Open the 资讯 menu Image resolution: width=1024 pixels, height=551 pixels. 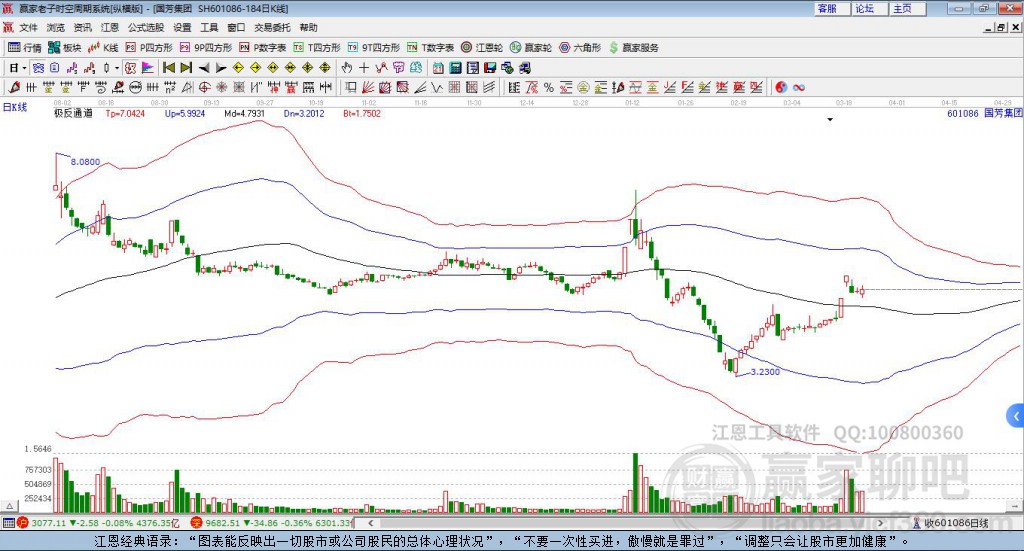click(82, 27)
